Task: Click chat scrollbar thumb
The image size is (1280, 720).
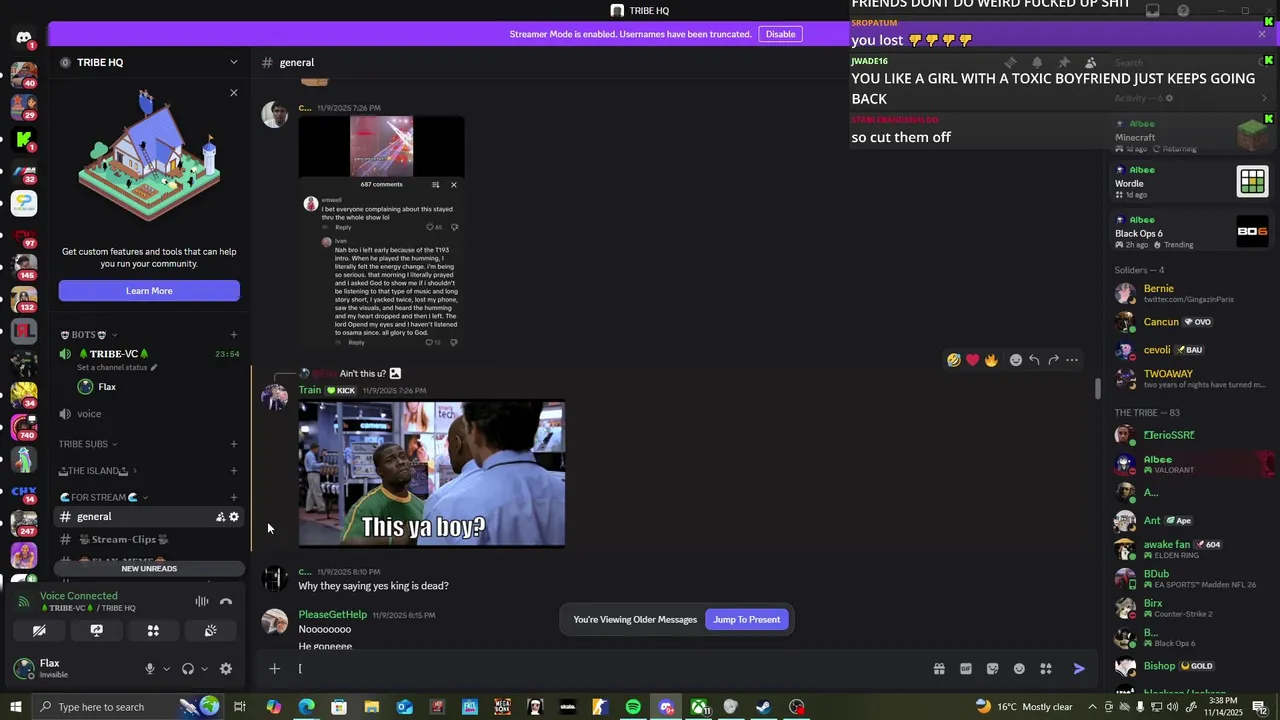Action: pos(1098,387)
